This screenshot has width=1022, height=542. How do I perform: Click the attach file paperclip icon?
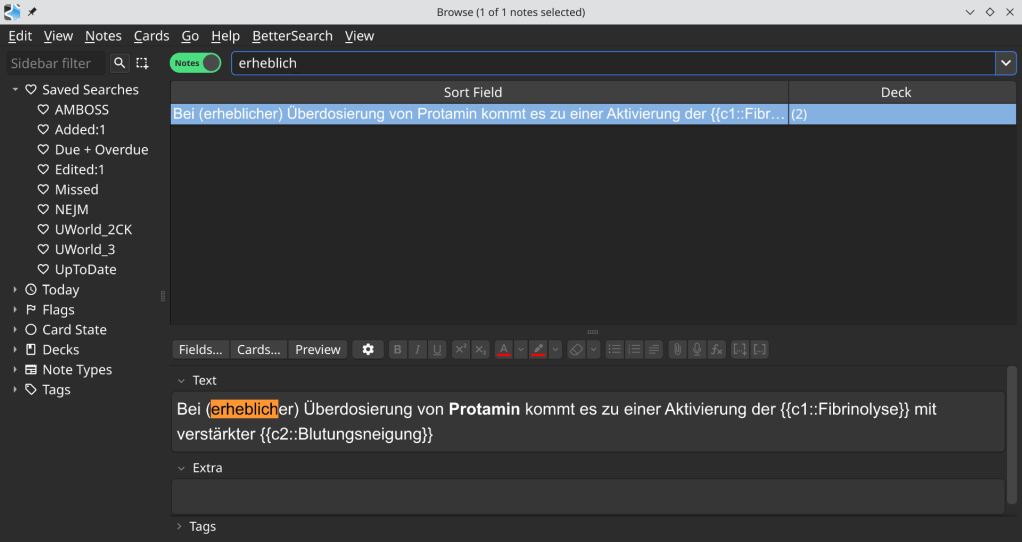(677, 350)
